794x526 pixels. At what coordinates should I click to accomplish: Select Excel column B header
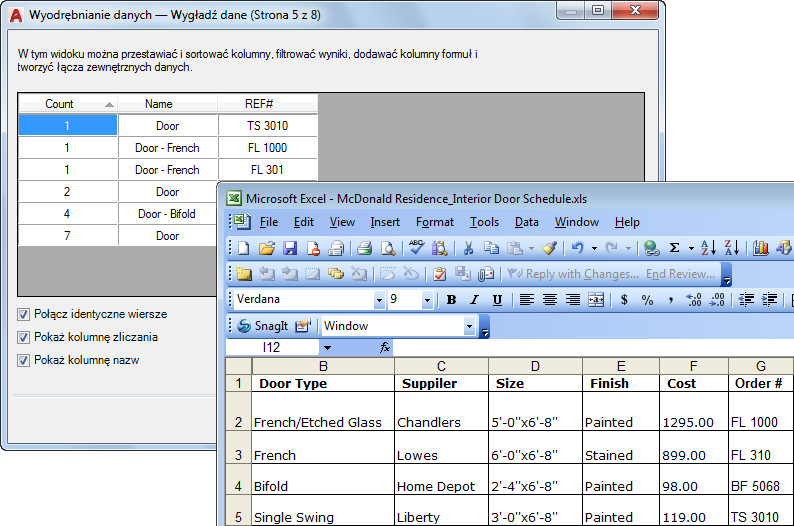[x=323, y=366]
